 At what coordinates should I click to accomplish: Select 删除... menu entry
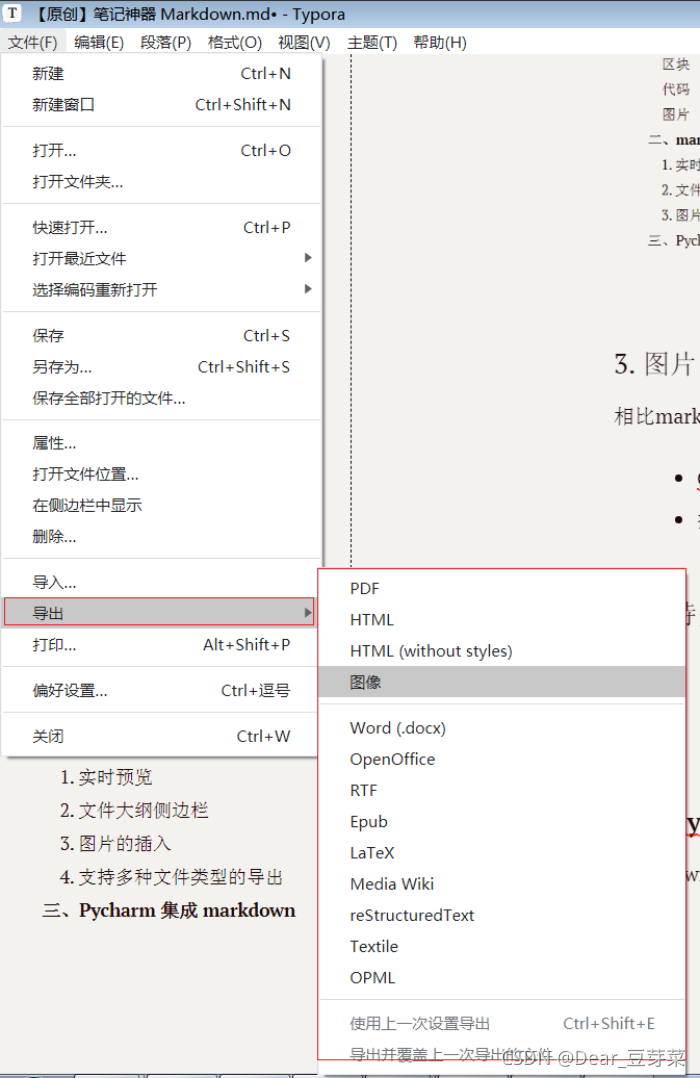(x=162, y=536)
